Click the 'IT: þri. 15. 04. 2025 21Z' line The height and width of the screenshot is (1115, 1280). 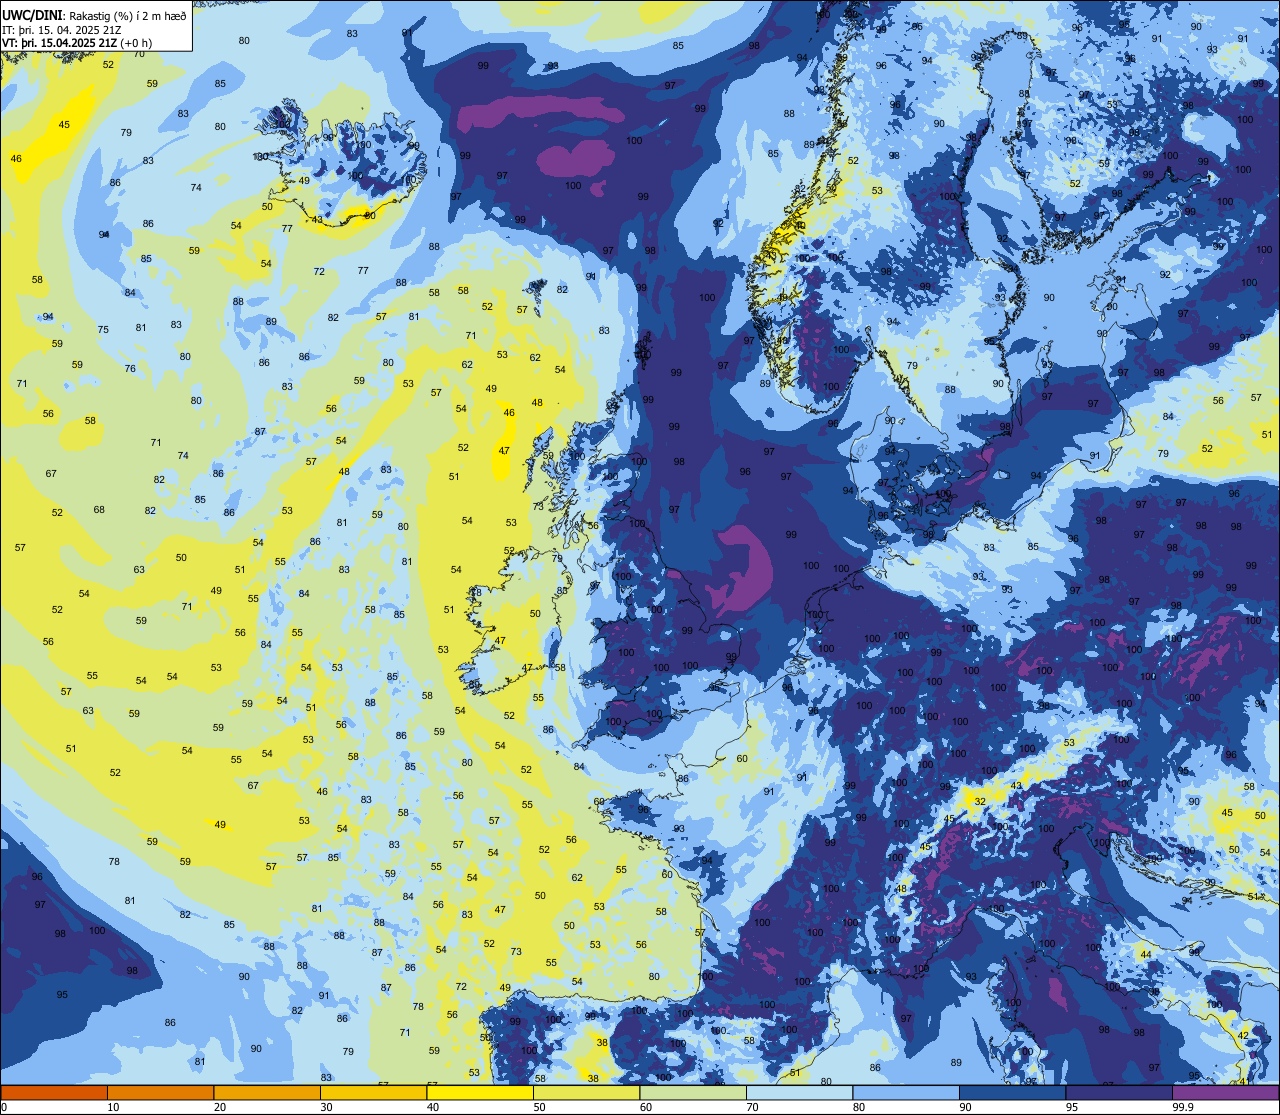[x=63, y=30]
